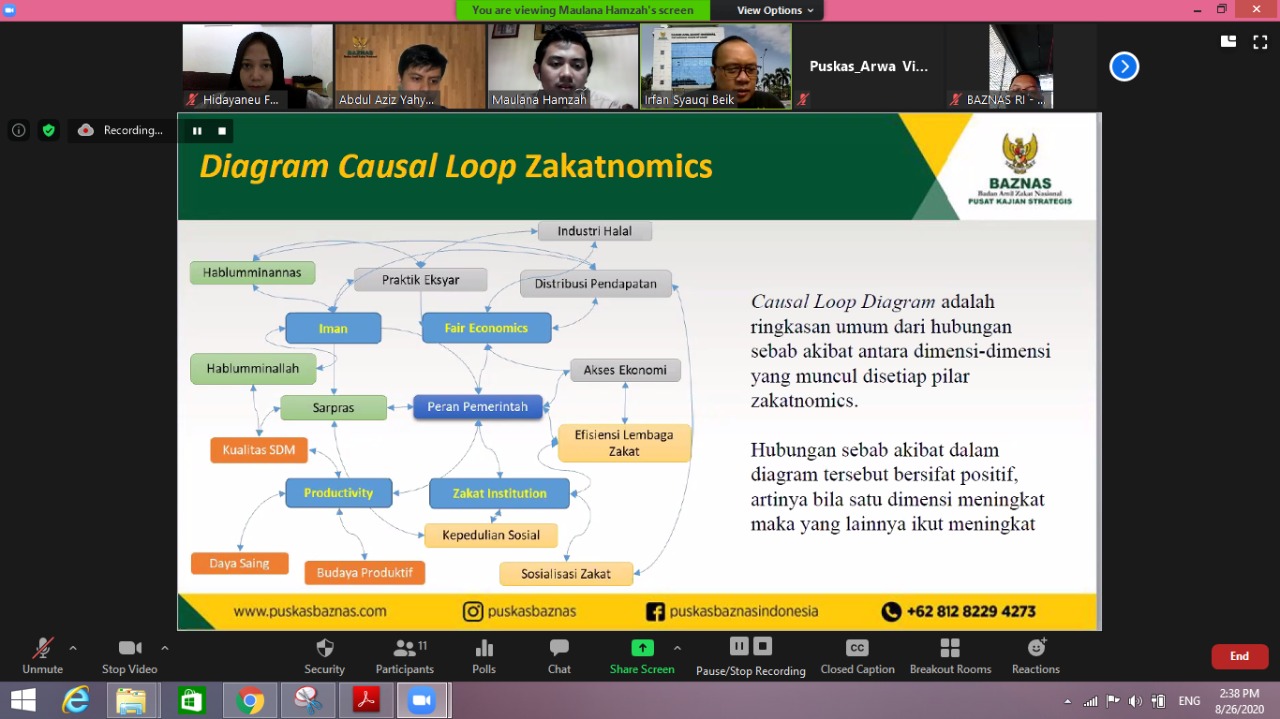Click the red End meeting button
This screenshot has height=719, width=1280.
click(1239, 656)
